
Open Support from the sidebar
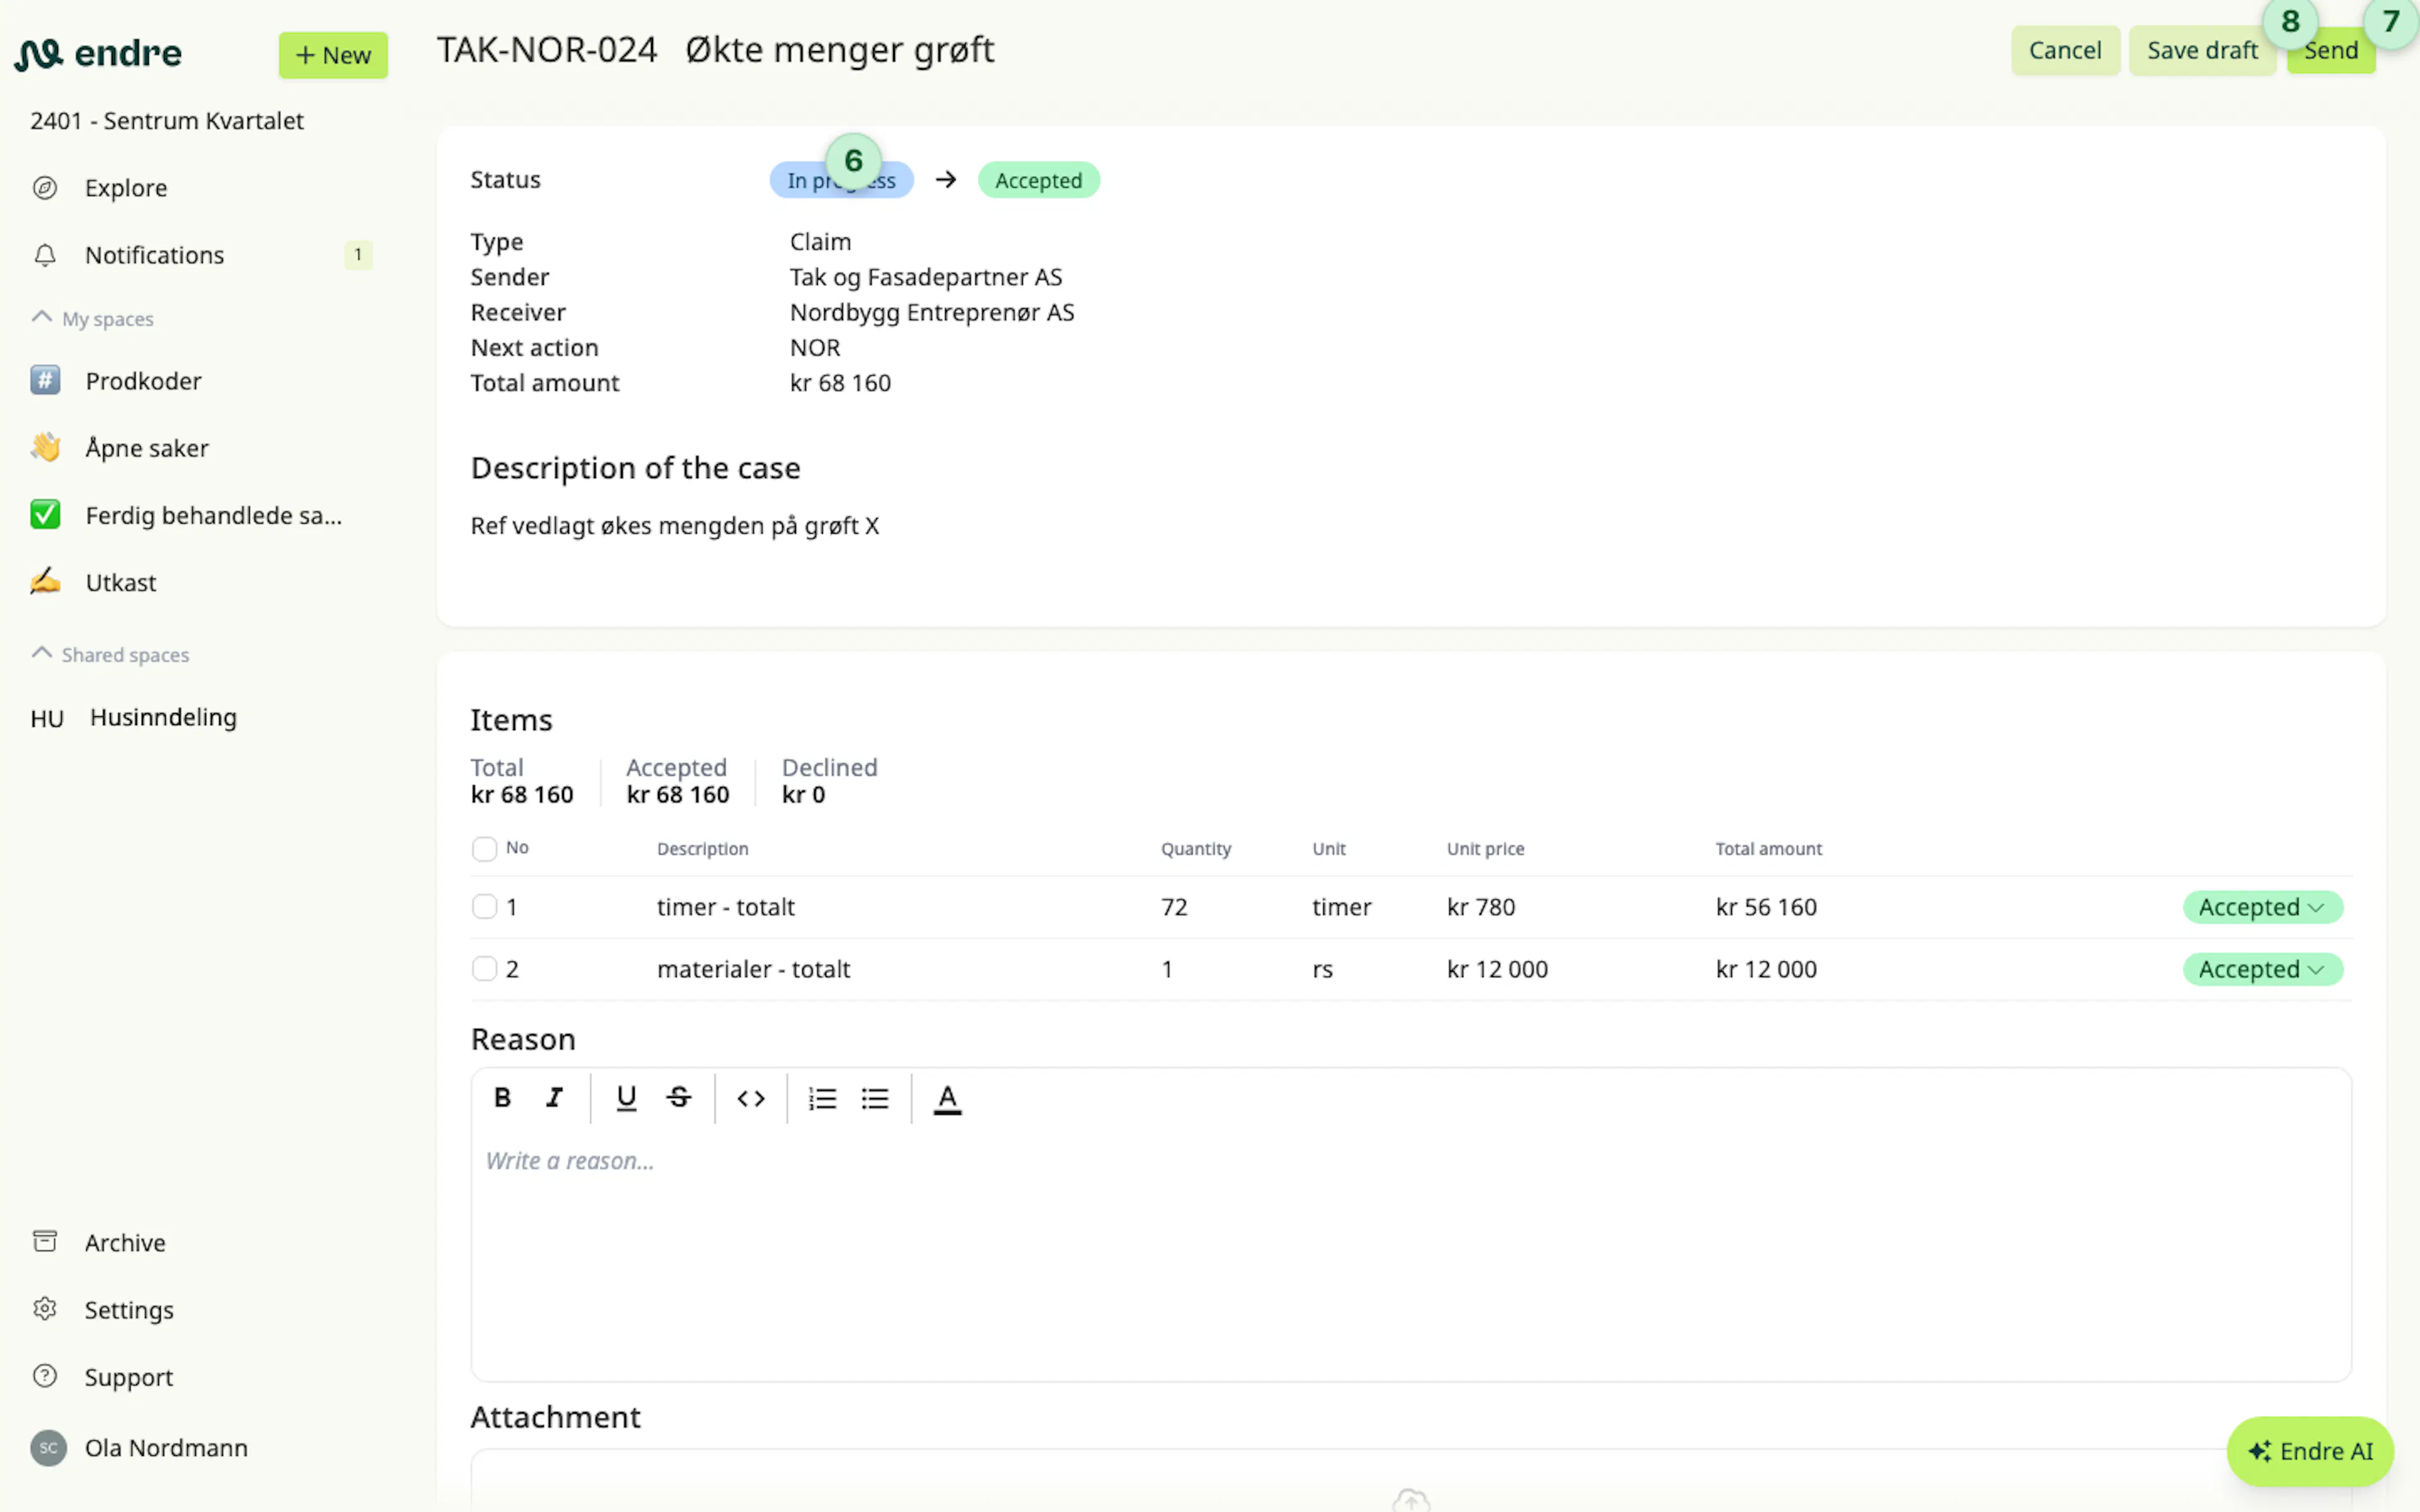(x=129, y=1377)
